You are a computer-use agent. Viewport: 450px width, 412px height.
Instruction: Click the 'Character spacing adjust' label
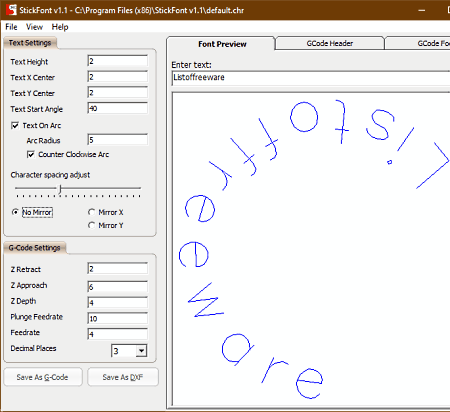[50, 175]
